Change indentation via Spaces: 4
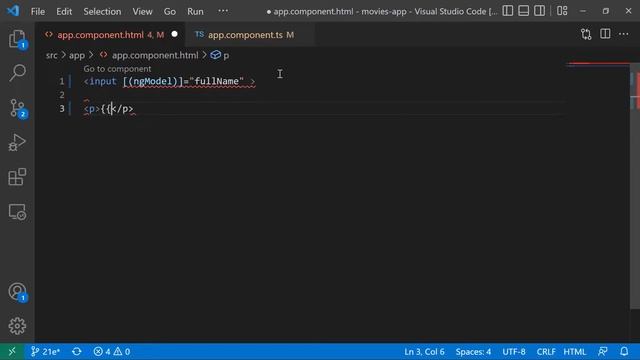Screen dimensions: 640x360 coord(473,351)
